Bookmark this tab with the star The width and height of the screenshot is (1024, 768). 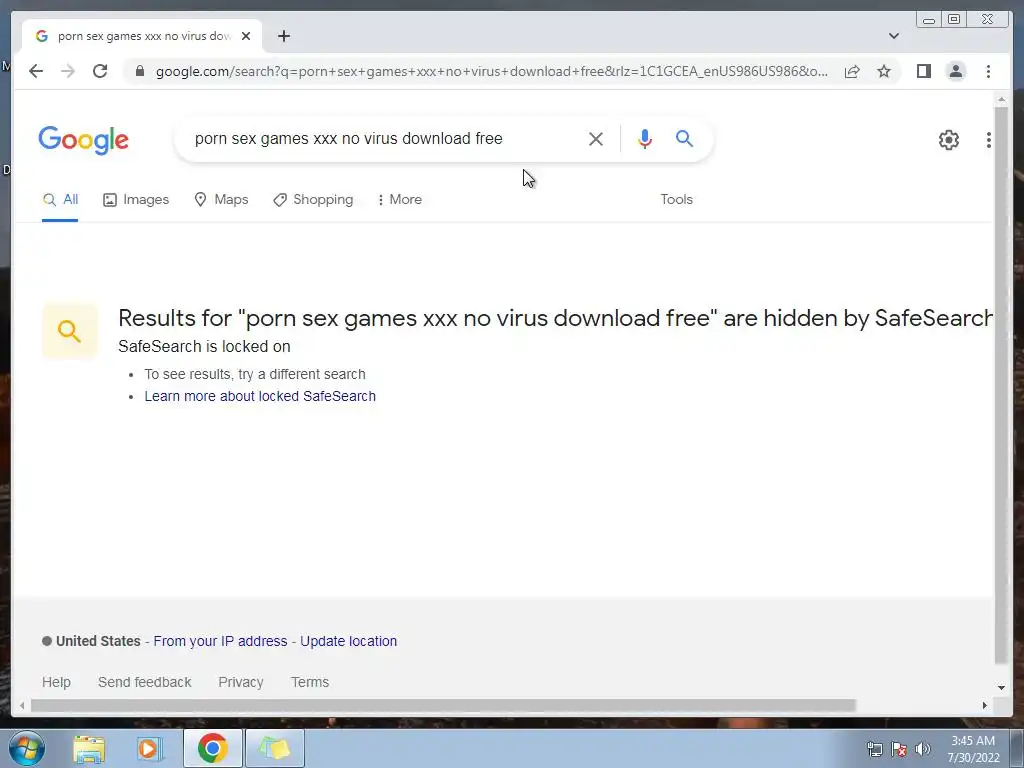click(x=884, y=71)
